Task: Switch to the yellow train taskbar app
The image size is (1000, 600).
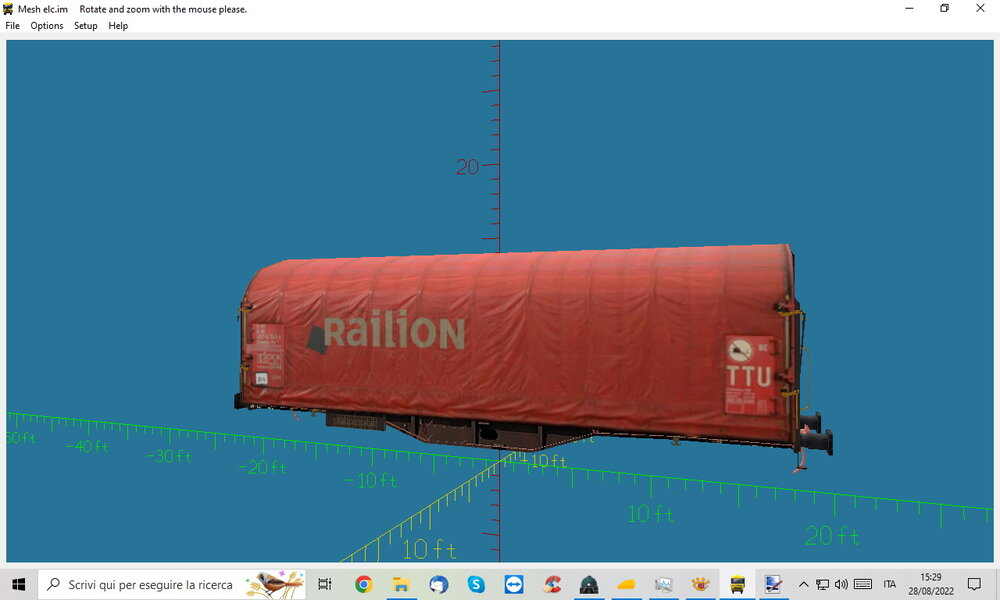Action: click(x=738, y=584)
